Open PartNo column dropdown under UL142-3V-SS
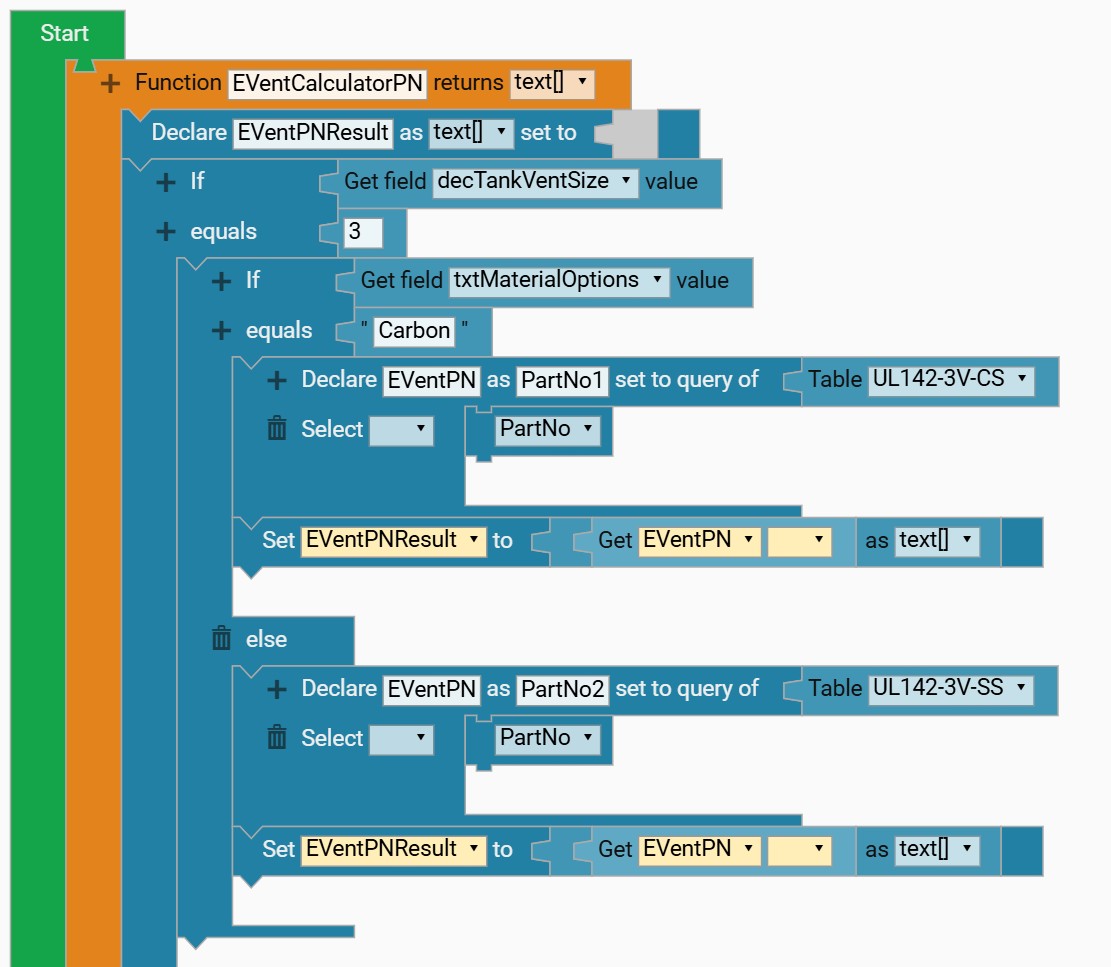 point(547,738)
